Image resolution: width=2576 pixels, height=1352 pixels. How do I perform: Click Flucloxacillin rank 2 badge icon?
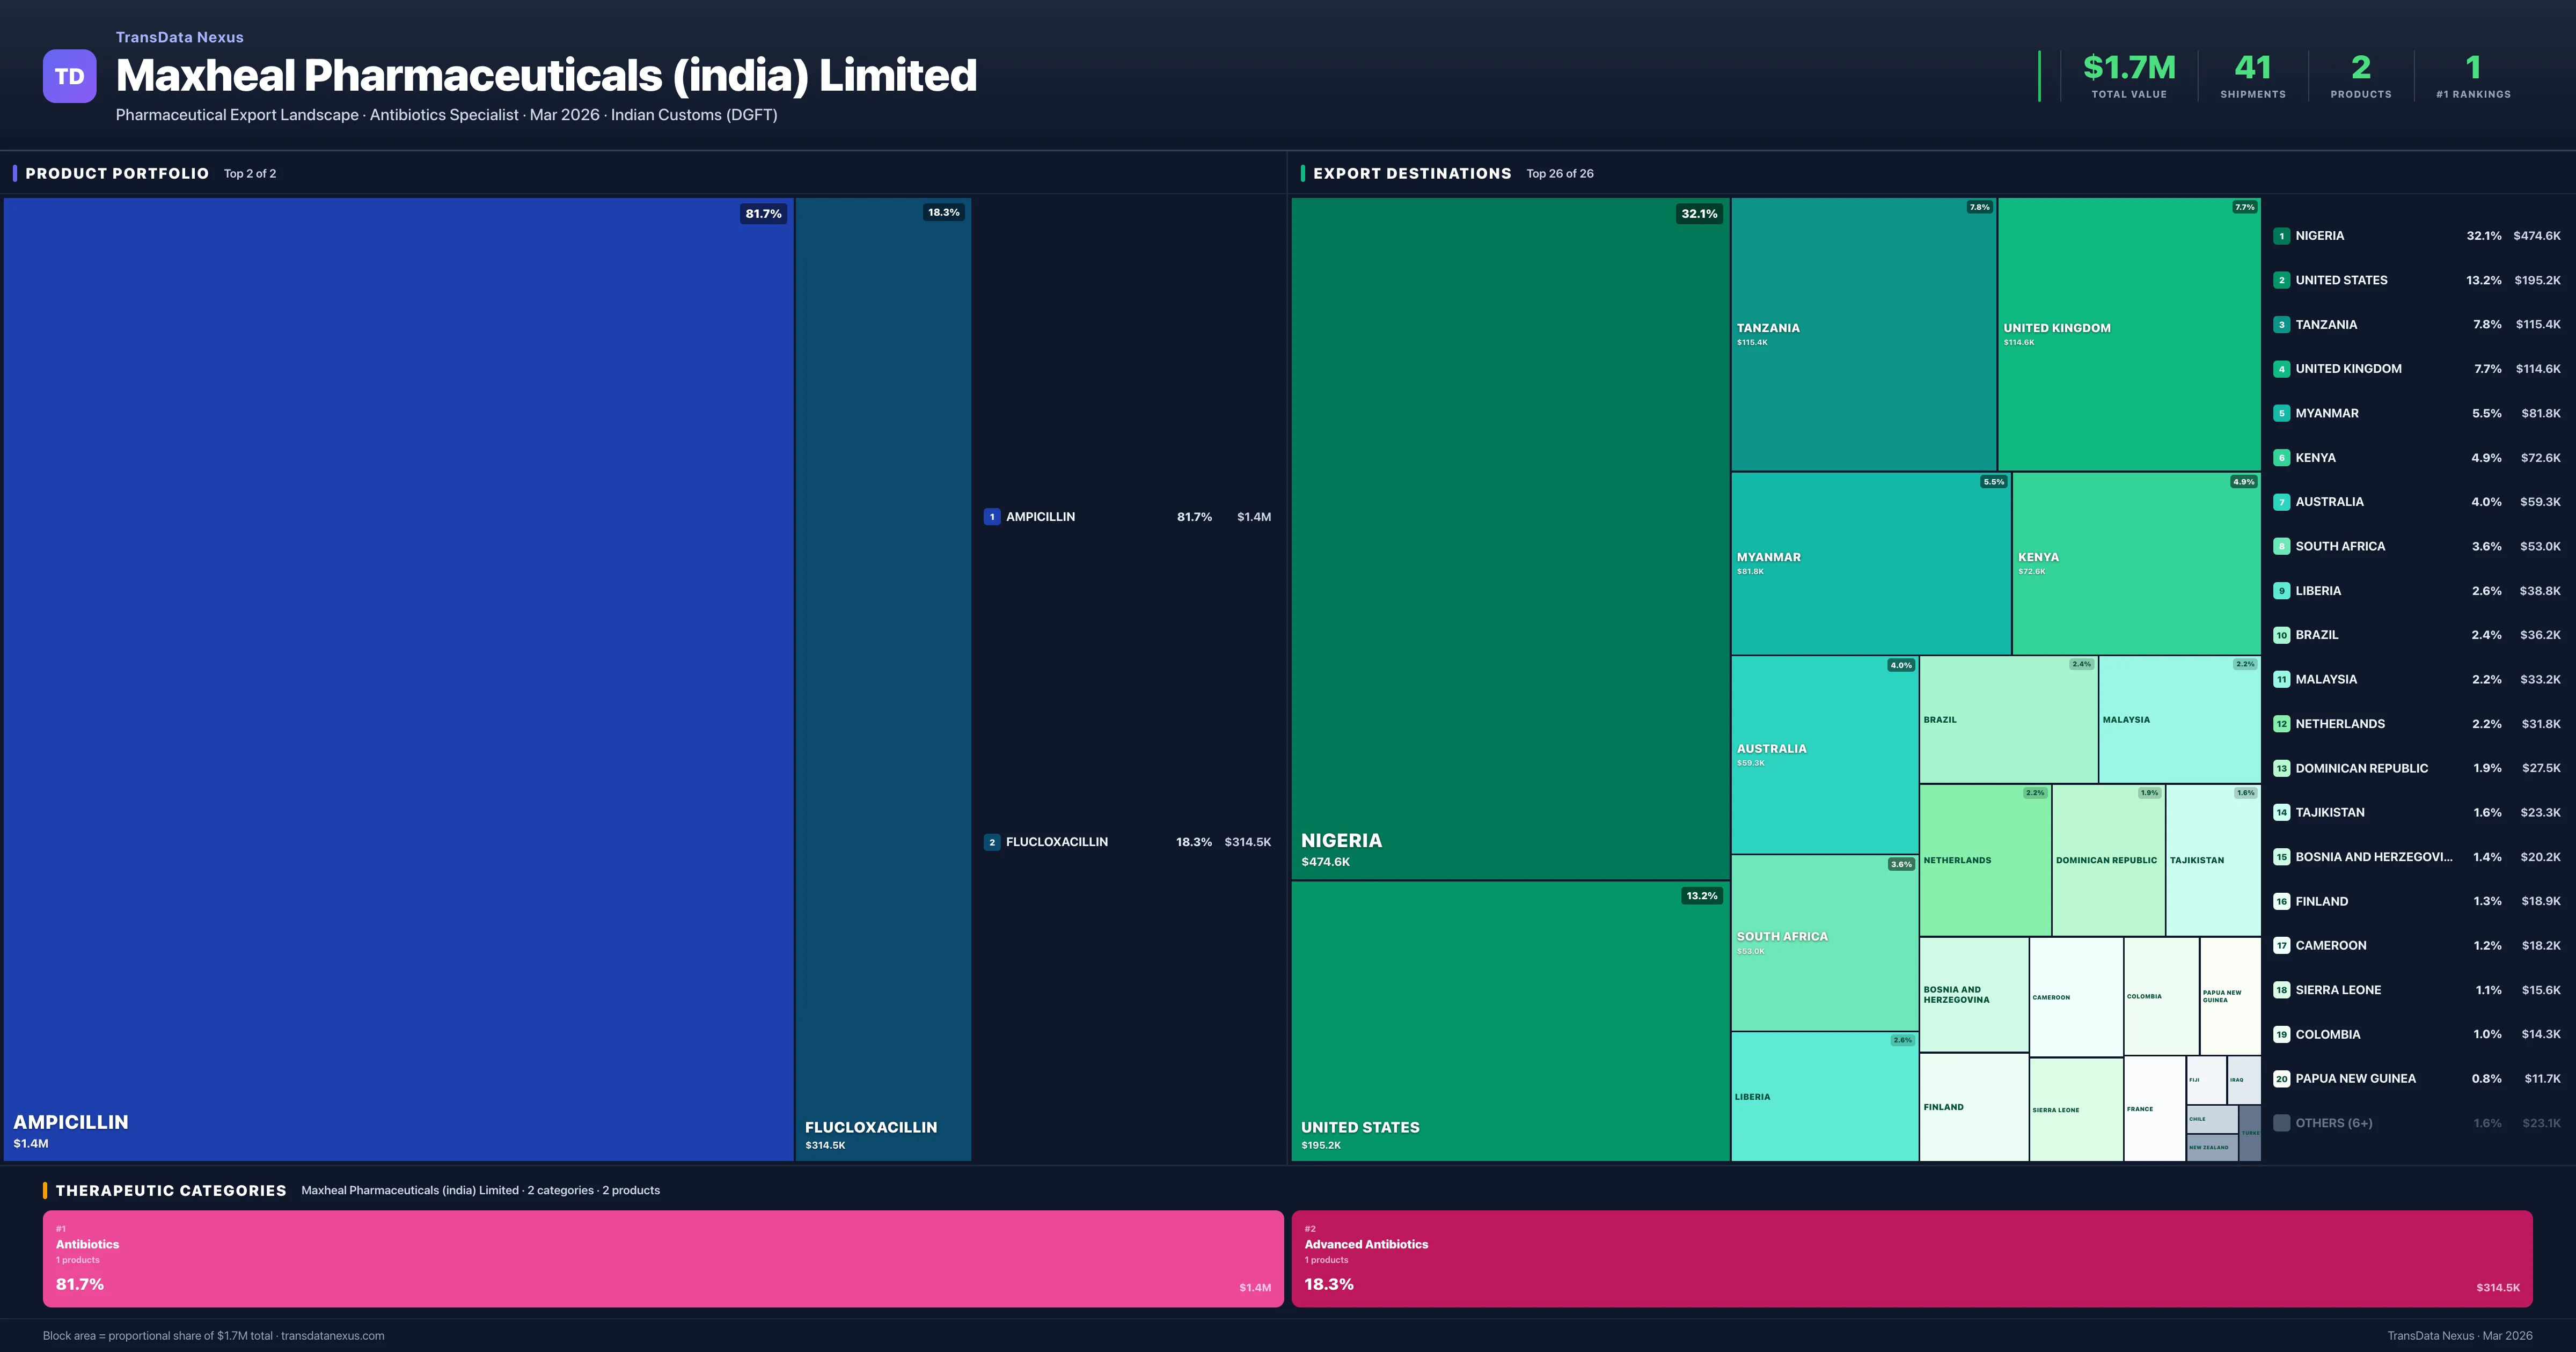click(x=991, y=842)
